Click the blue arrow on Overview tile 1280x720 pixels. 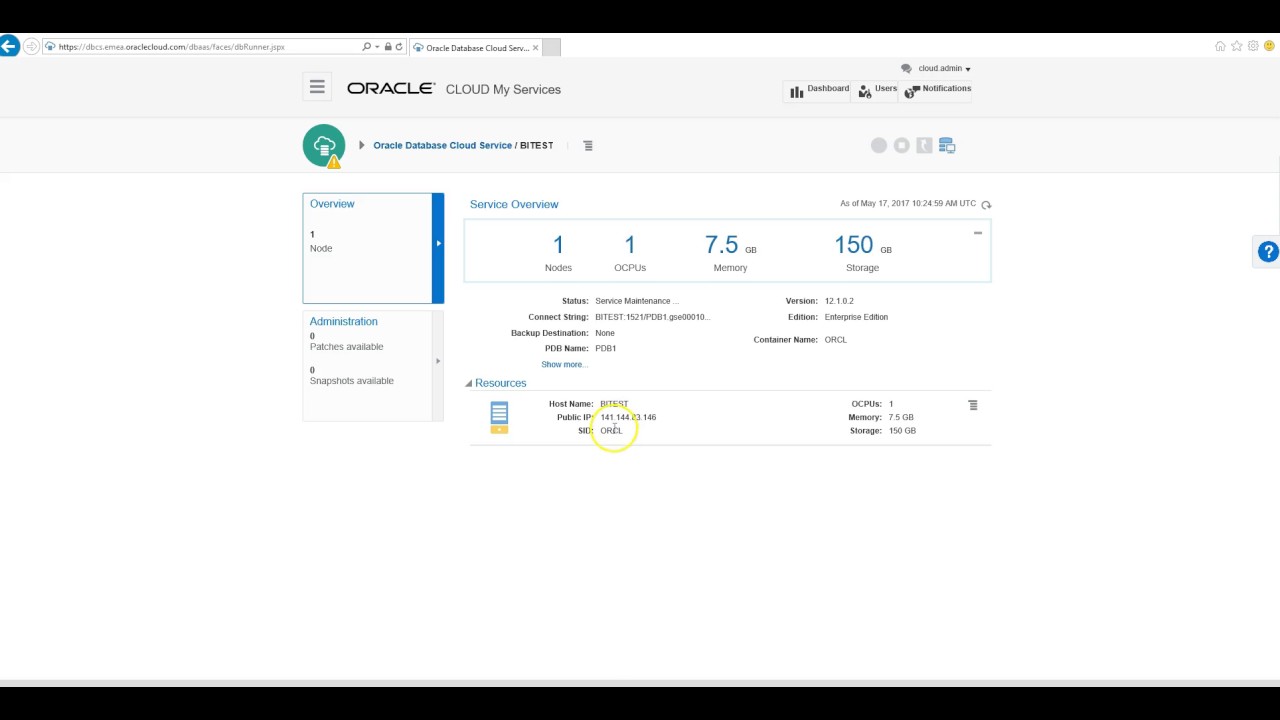click(x=438, y=248)
